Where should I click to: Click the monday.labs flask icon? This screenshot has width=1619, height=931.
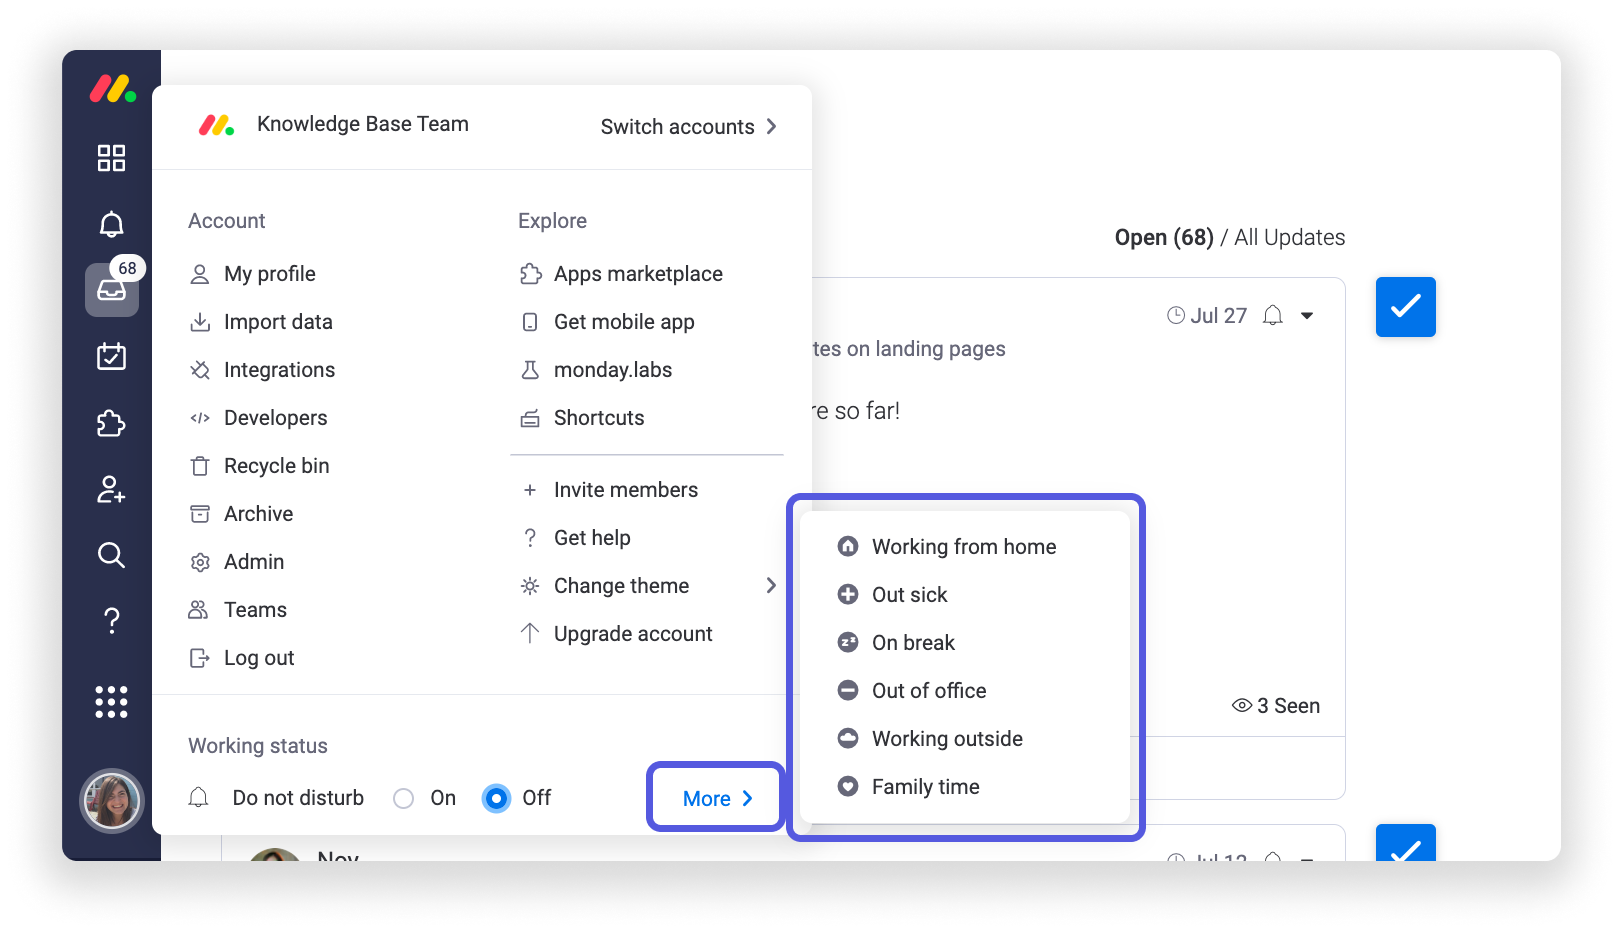[x=530, y=370]
